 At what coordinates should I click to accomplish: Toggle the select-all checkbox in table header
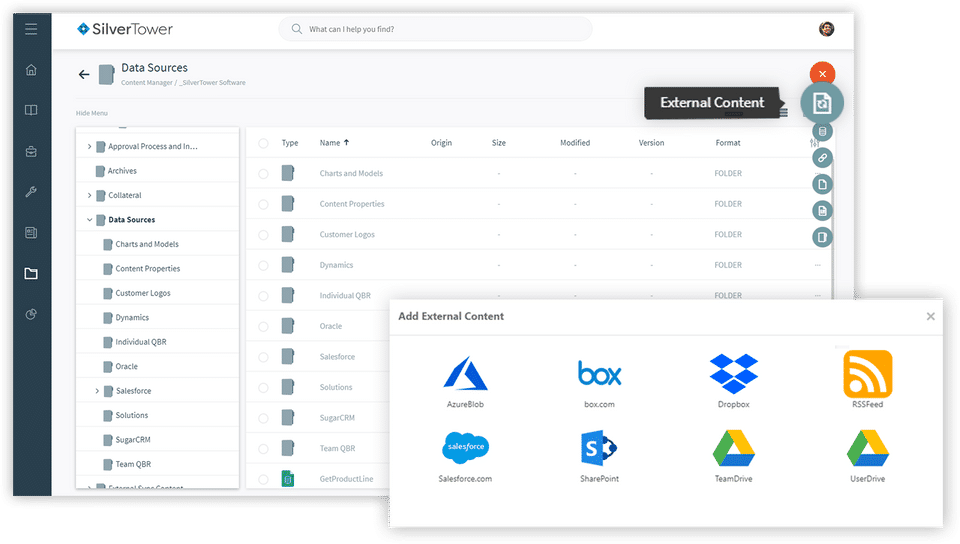coord(263,143)
